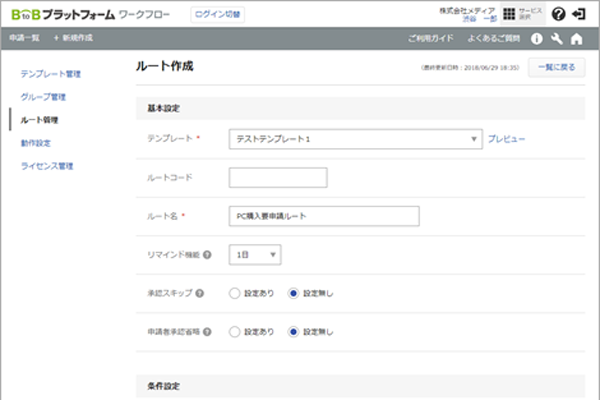Screen dimensions: 600x400
Task: Expand the リマインド機能 days dropdown
Action: point(255,255)
